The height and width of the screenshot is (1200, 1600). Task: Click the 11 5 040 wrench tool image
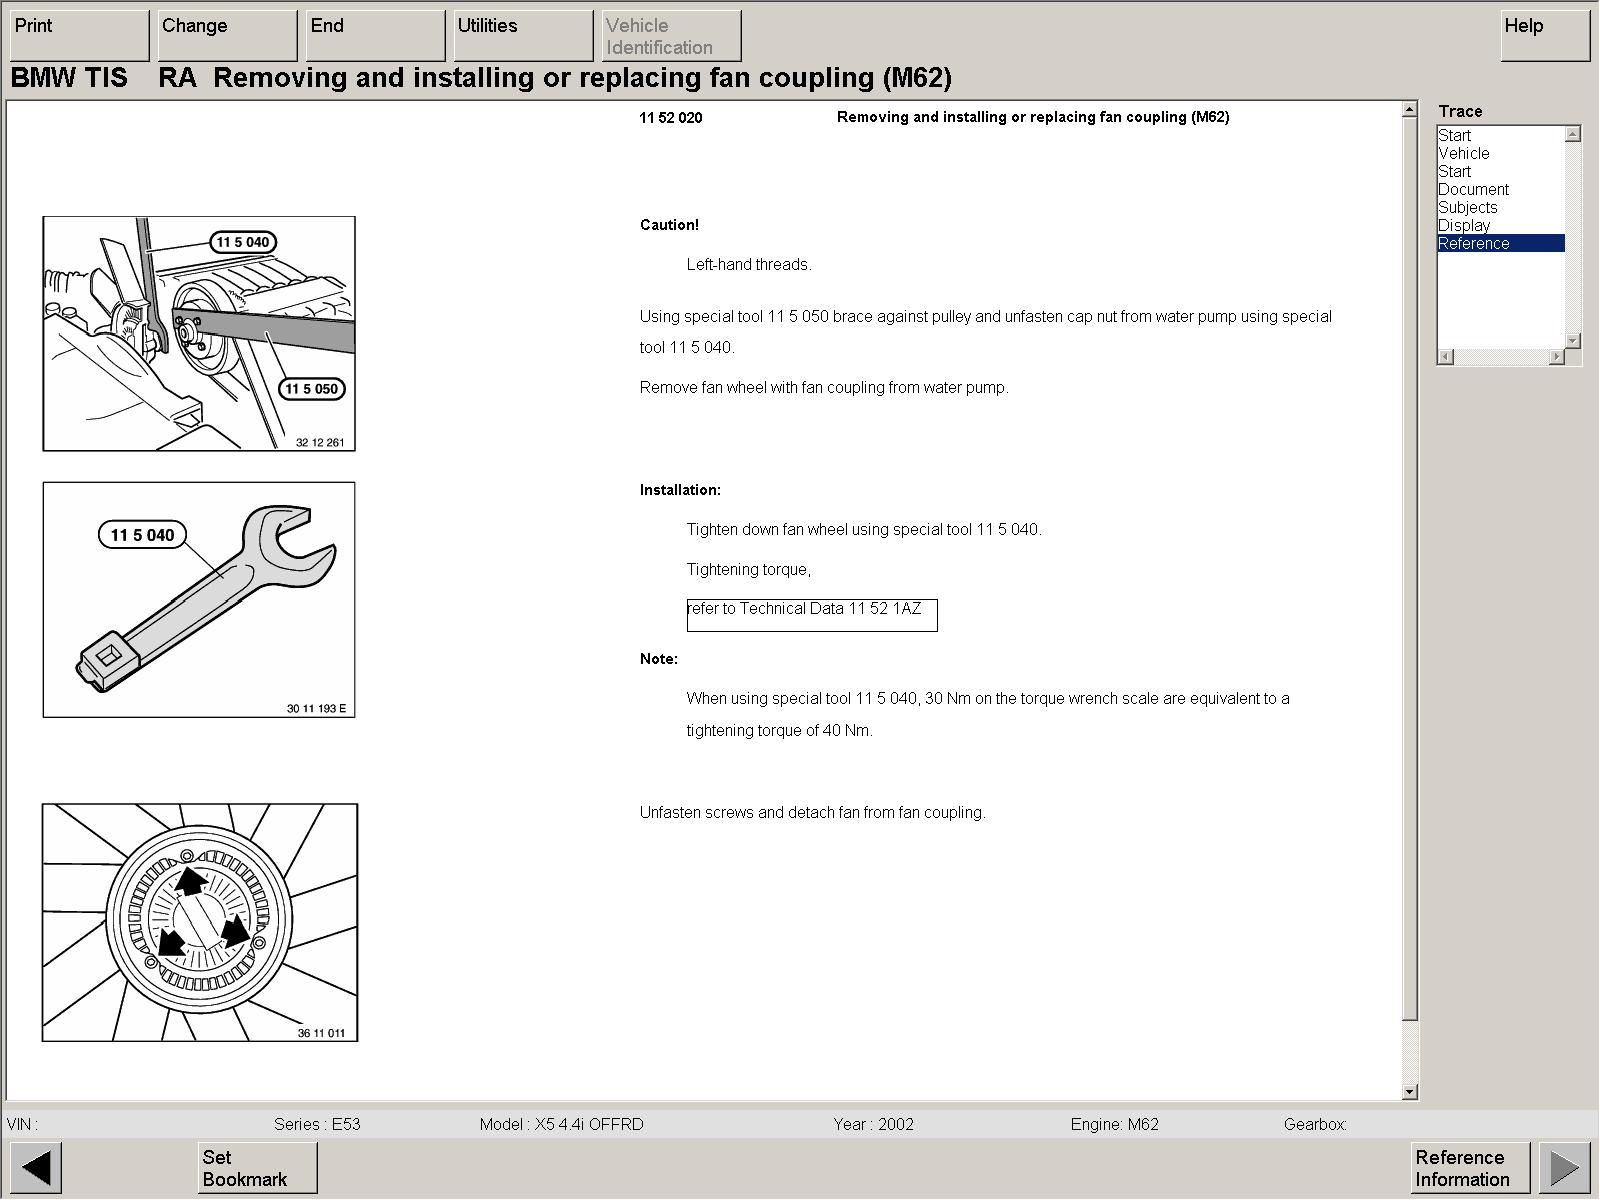(199, 599)
